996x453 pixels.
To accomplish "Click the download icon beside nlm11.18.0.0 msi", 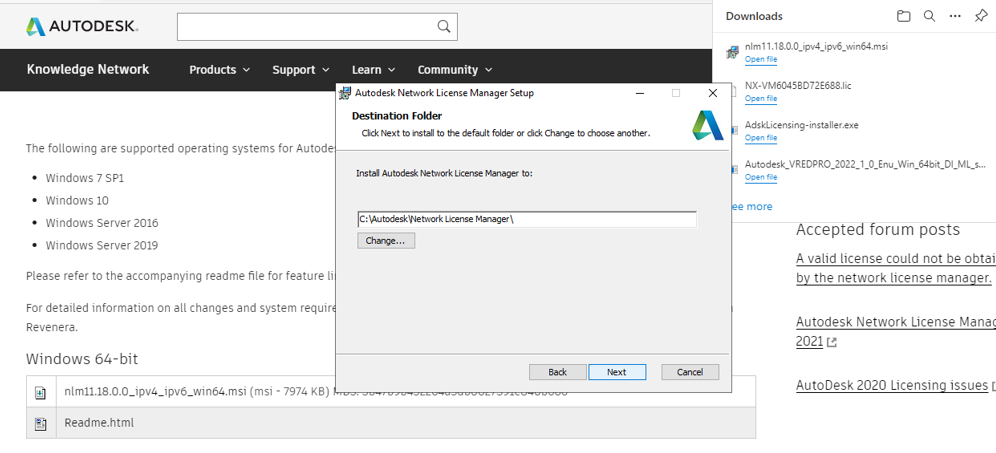I will point(41,393).
